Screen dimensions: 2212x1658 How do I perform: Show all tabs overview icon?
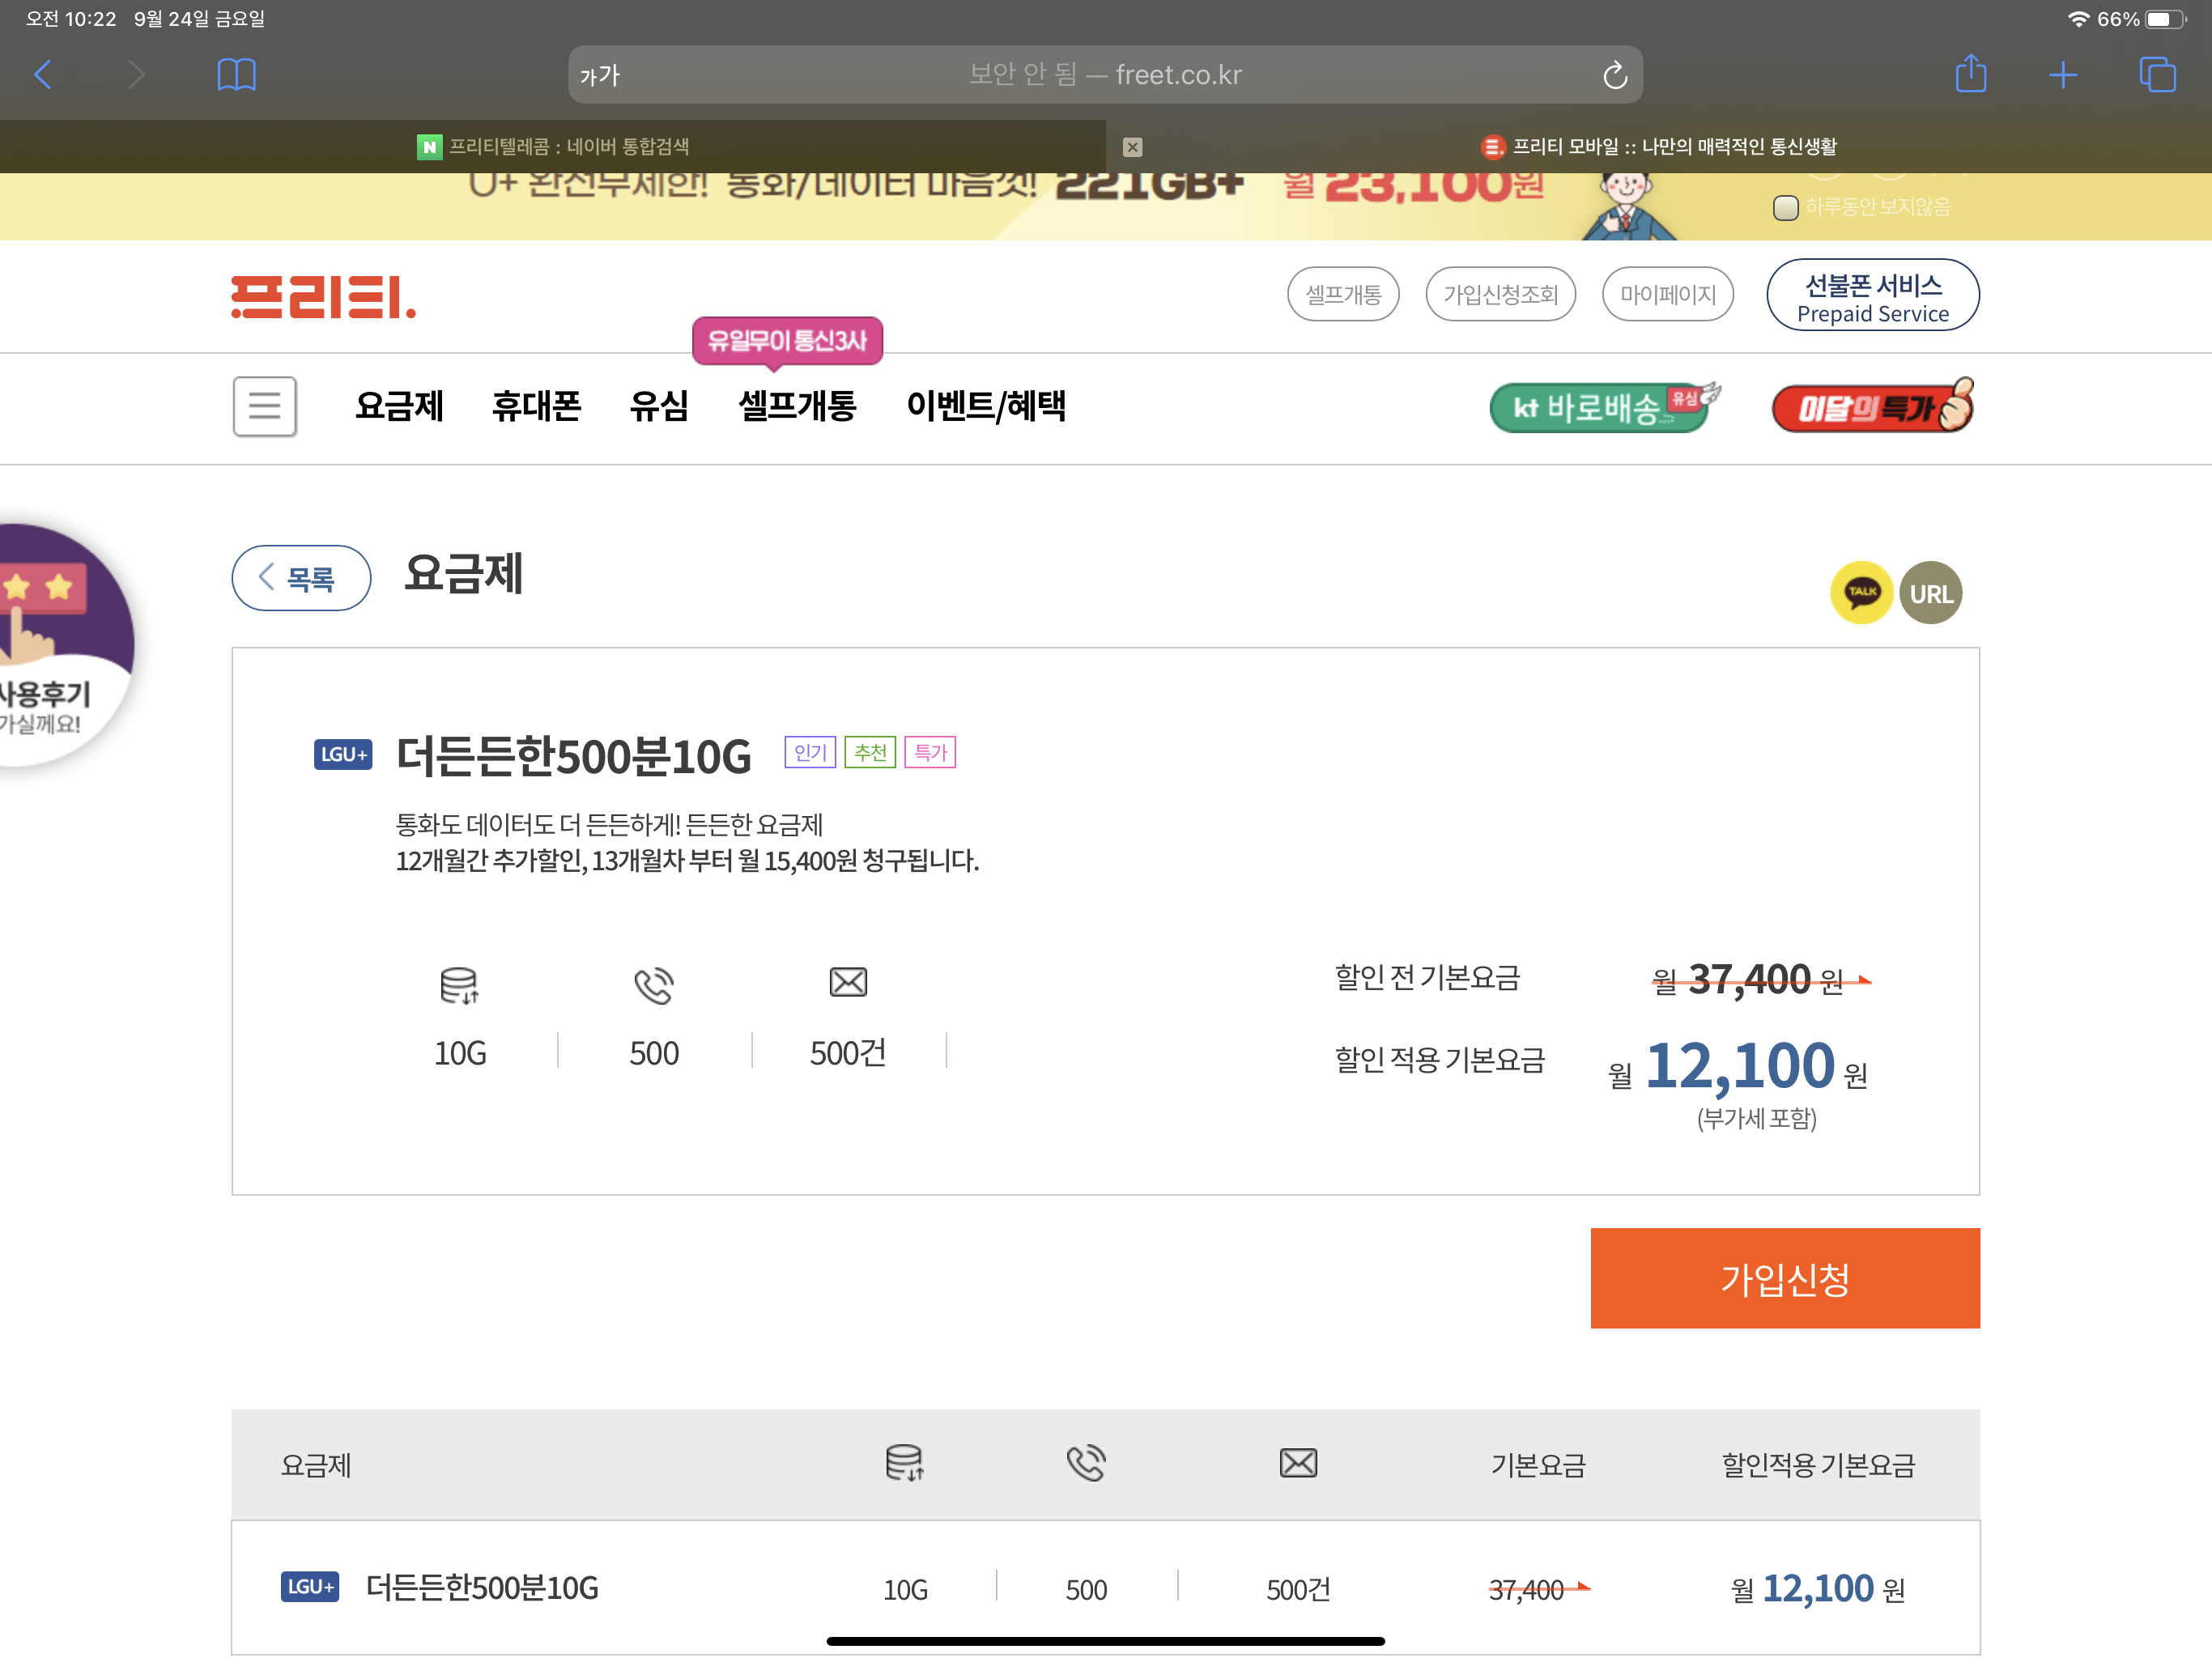pos(2156,74)
